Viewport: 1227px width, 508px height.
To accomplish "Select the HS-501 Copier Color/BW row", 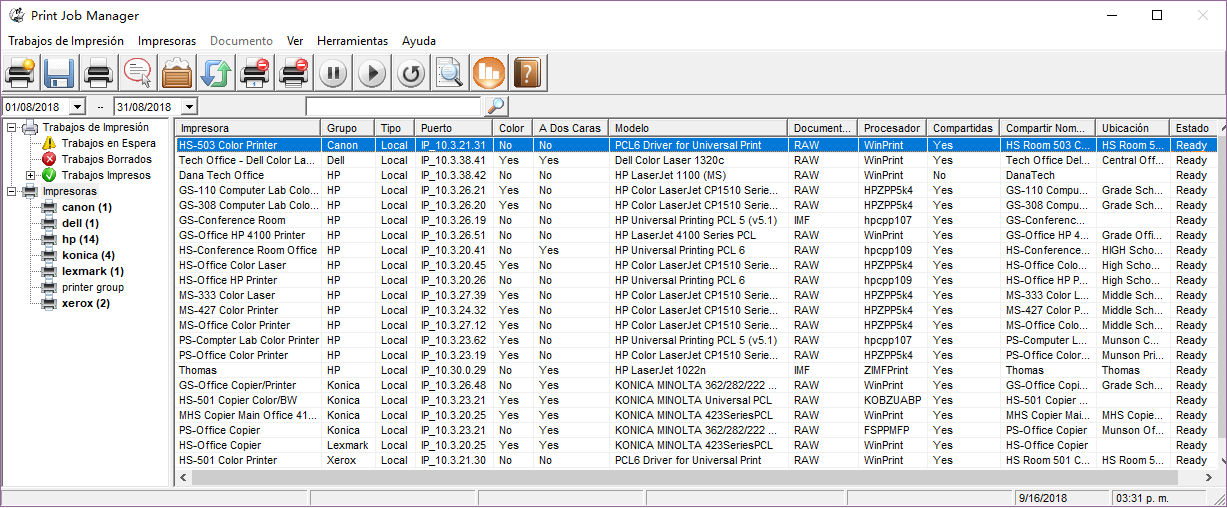I will tap(697, 400).
